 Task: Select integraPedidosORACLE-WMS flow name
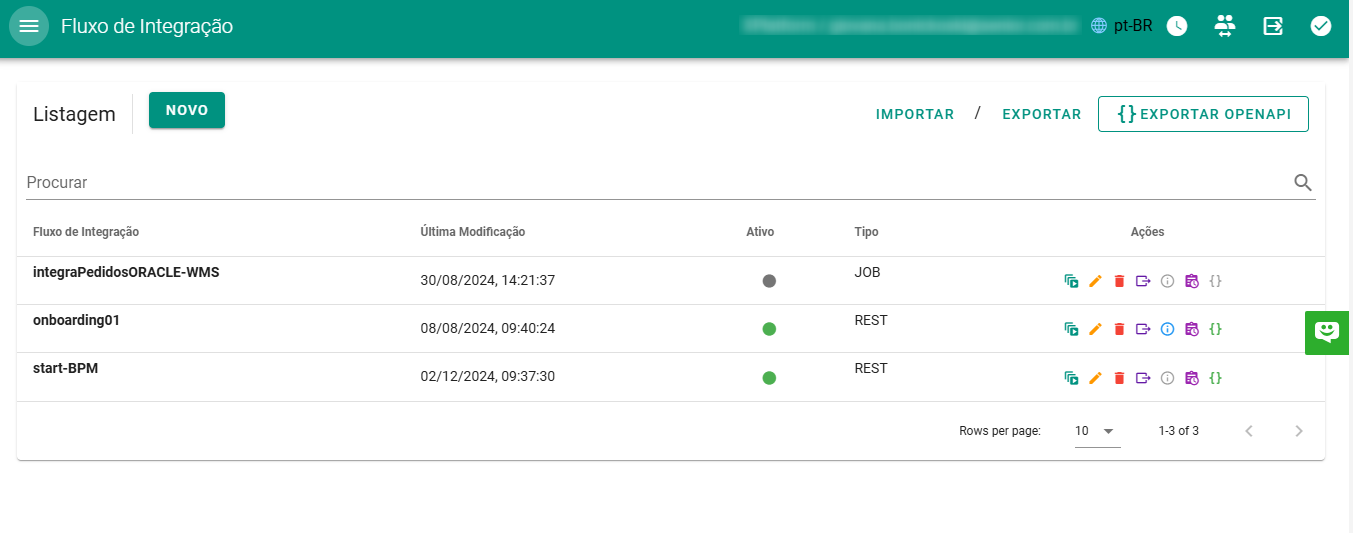point(126,272)
